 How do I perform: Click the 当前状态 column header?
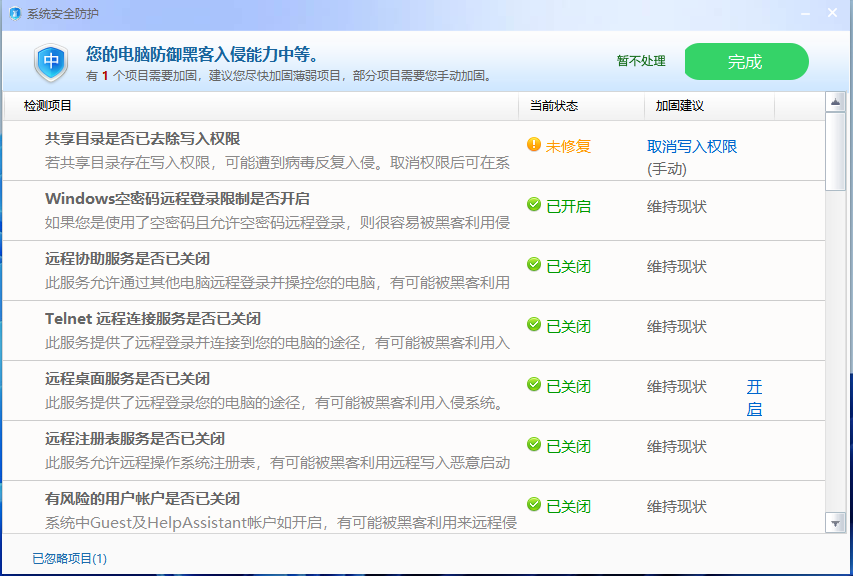click(554, 106)
